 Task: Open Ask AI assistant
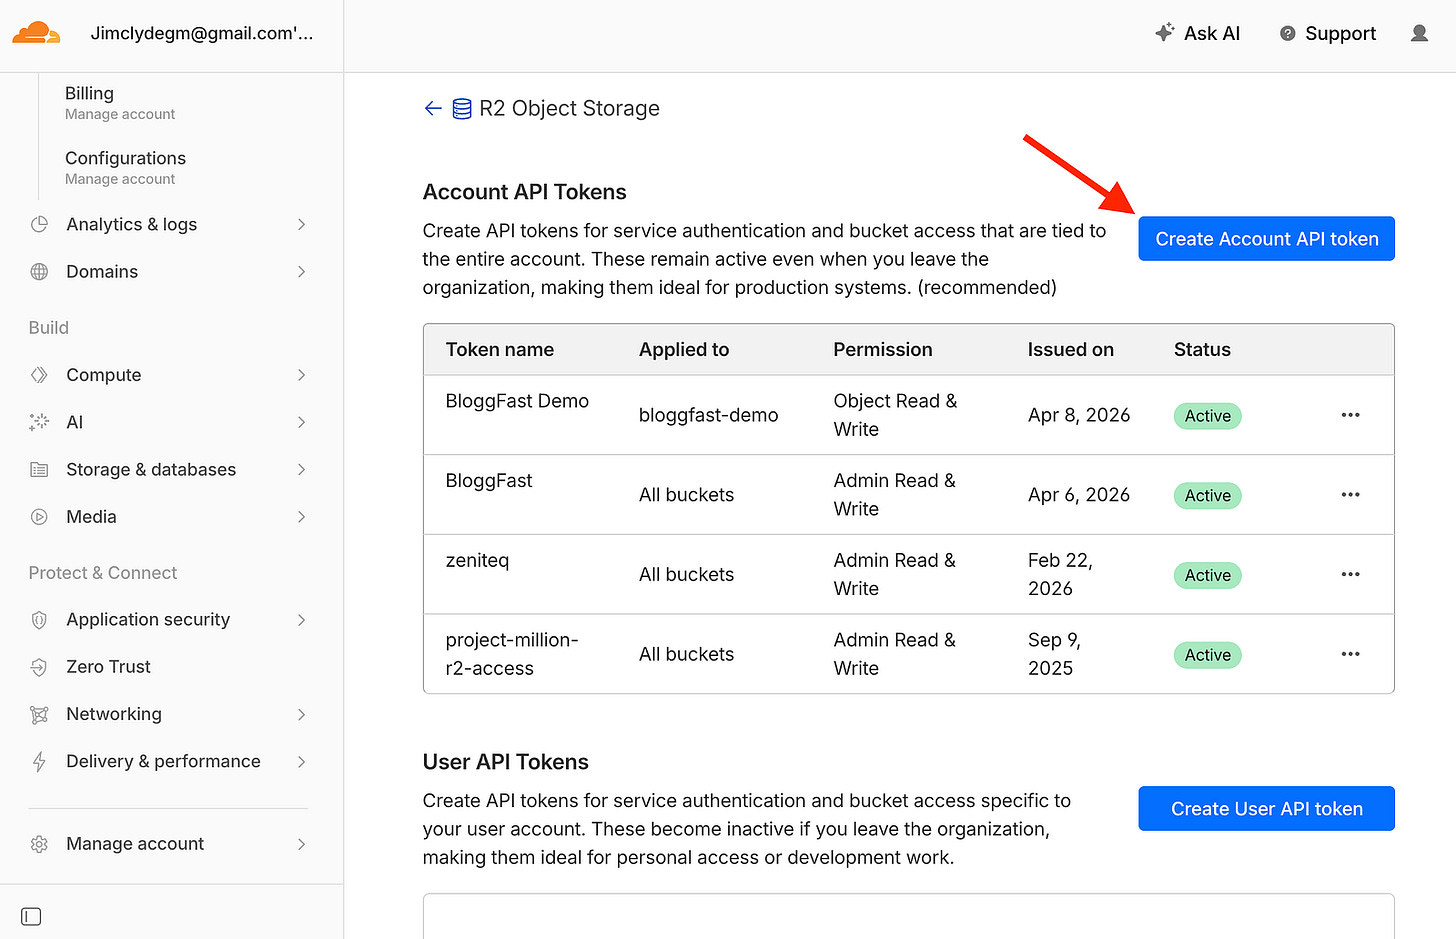click(1197, 33)
